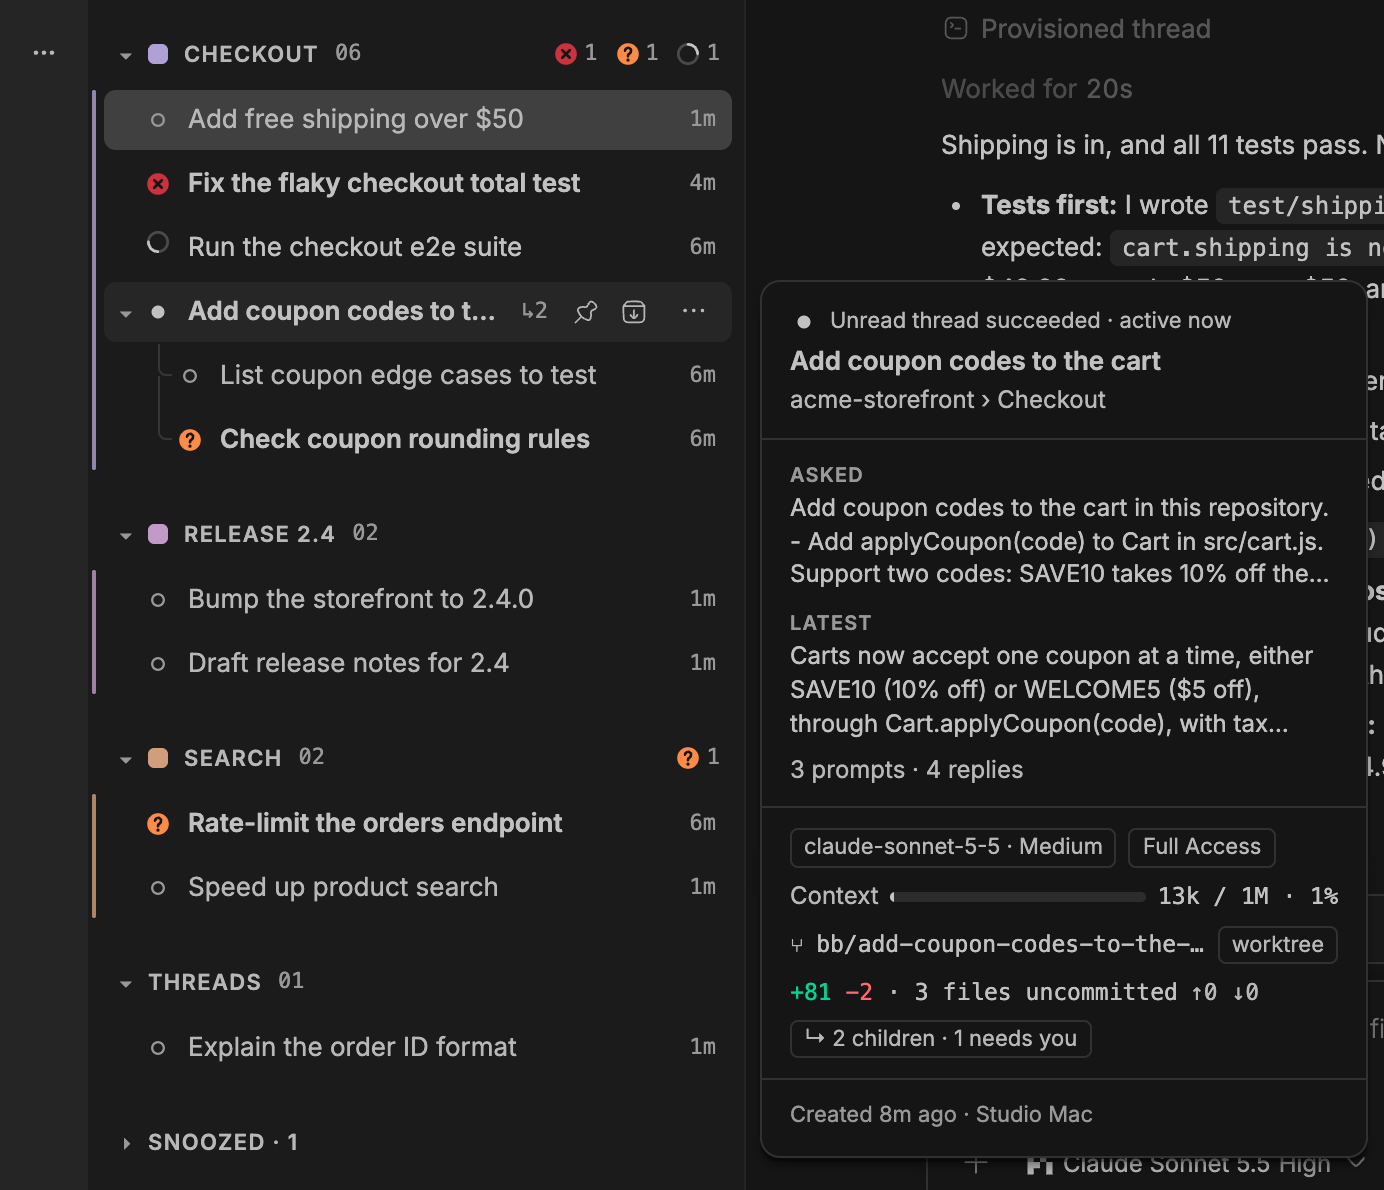Viewport: 1384px width, 1190px height.
Task: Open Bump the storefront to 2.4.0
Action: [x=418, y=599]
